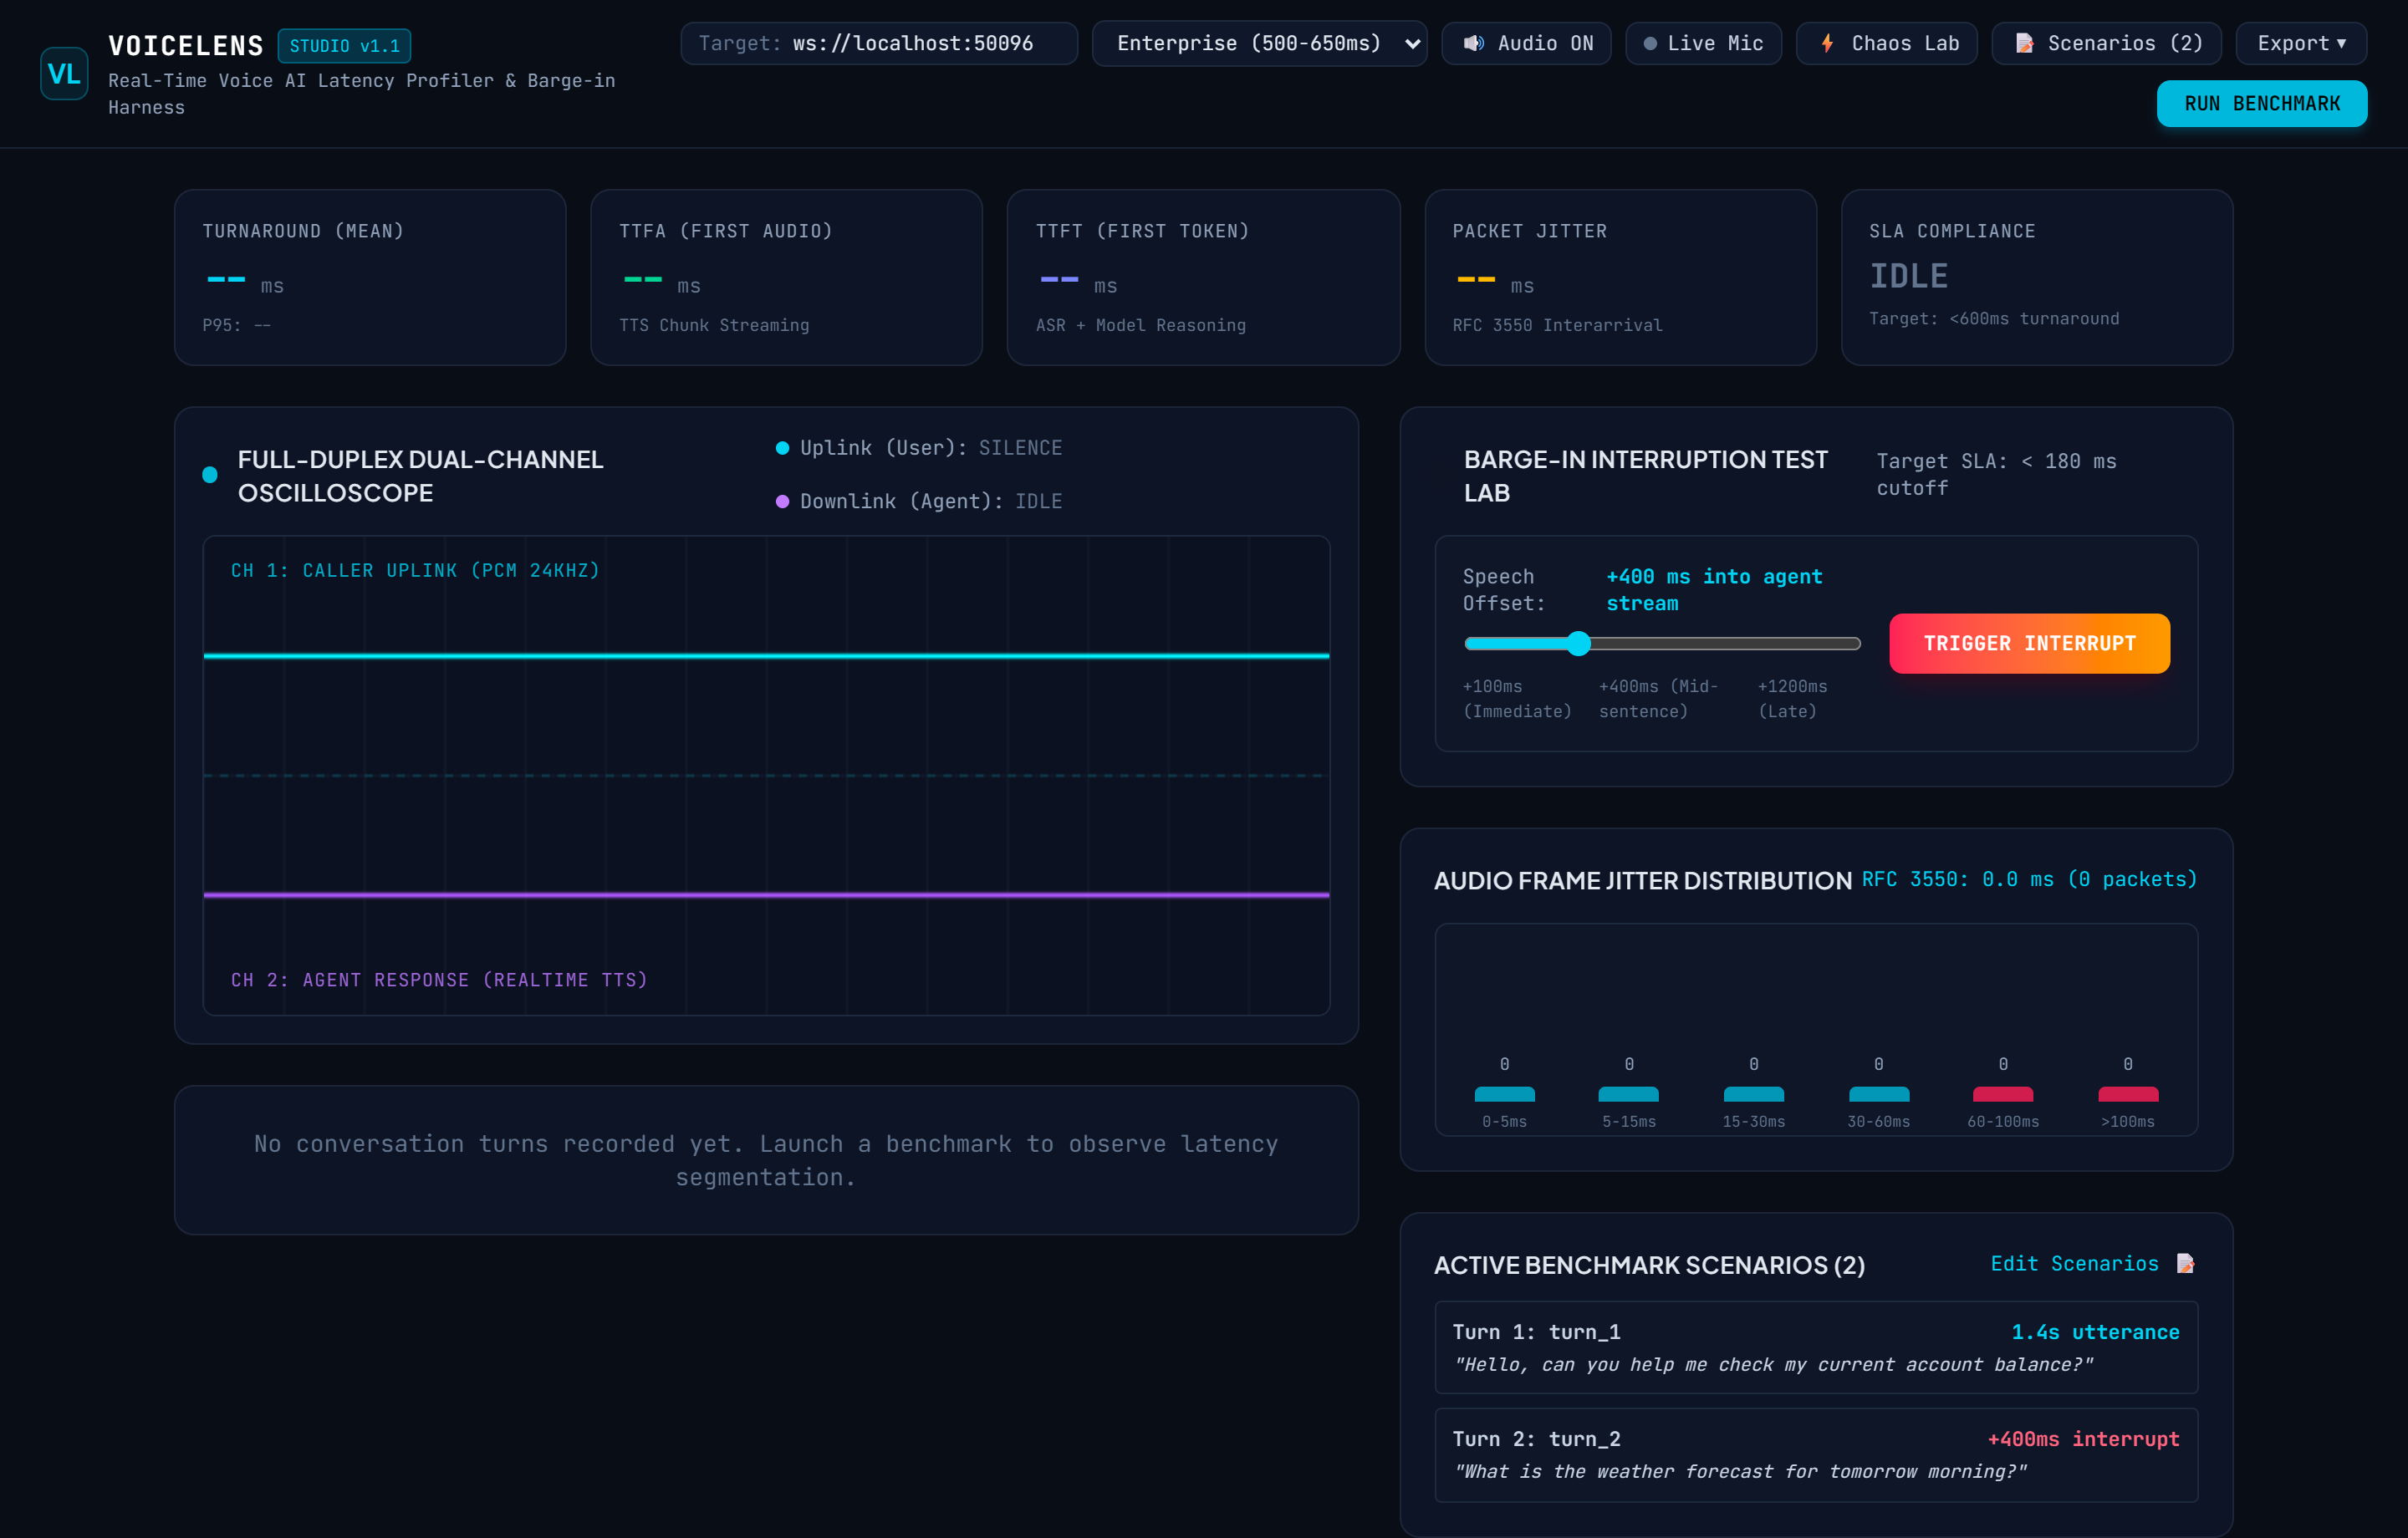Click the Speech Offset slider handle
Viewport: 2408px width, 1538px height.
(1578, 643)
